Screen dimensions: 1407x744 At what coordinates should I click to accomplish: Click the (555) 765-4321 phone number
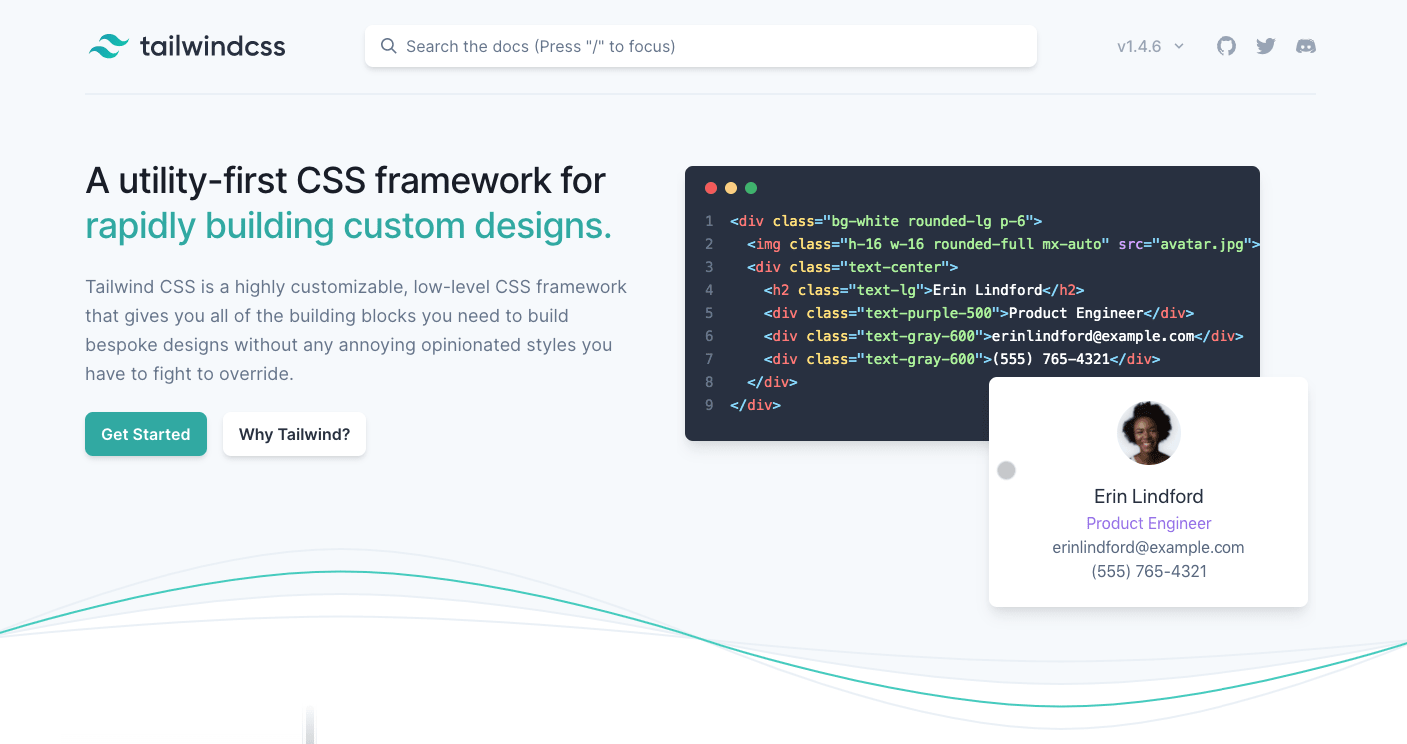pyautogui.click(x=1148, y=571)
